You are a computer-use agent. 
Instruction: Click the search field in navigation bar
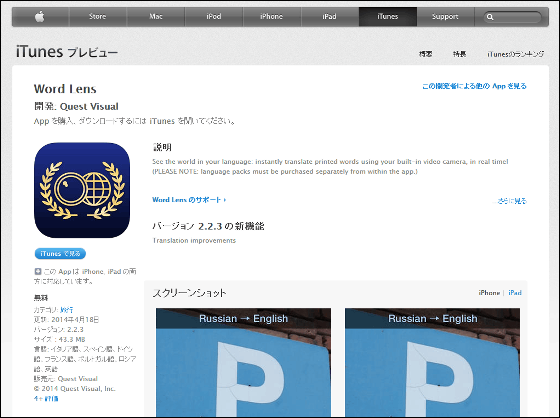coord(512,17)
